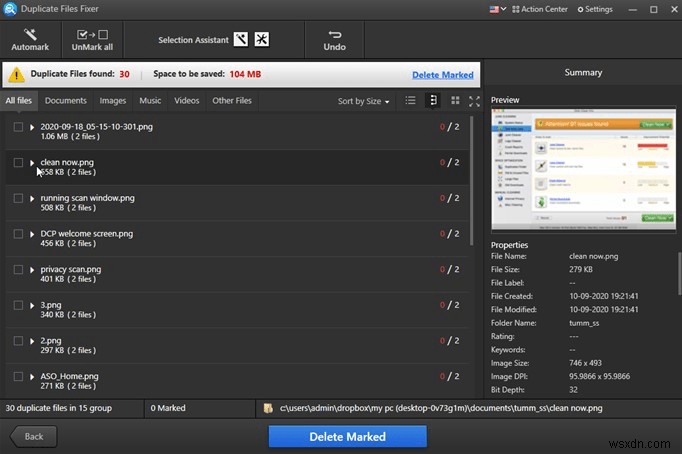Click the 746 x 493 Image Size value
This screenshot has height=454, width=682.
(585, 363)
